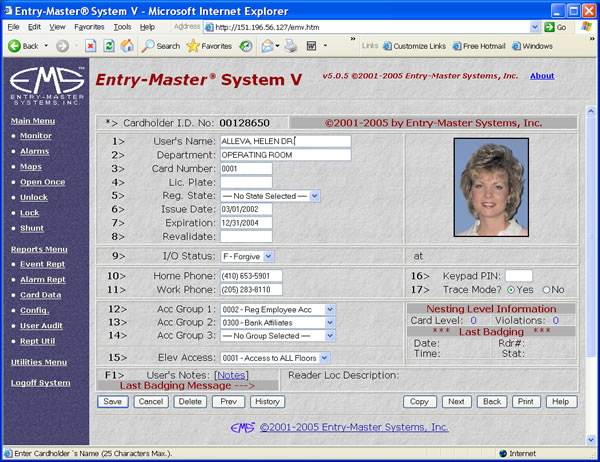Click the Print button in form

526,402
